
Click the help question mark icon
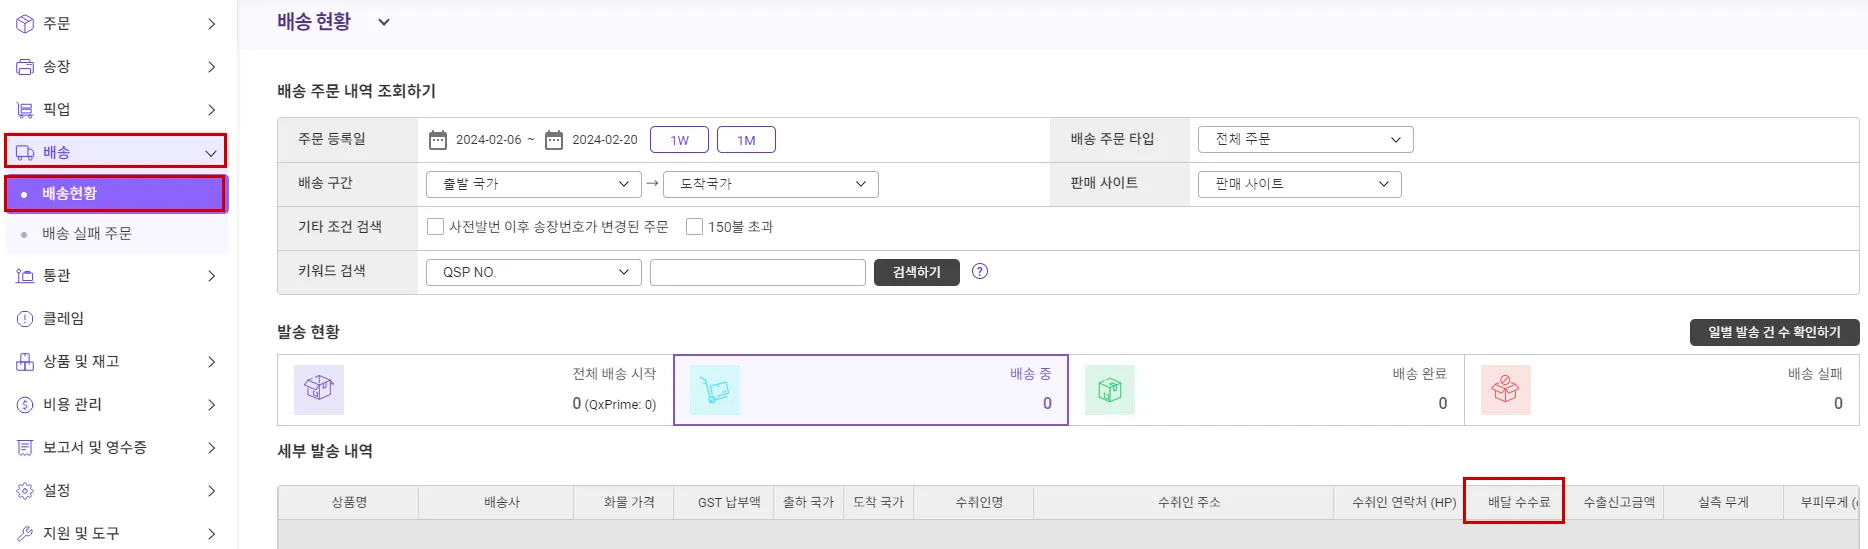pos(980,271)
